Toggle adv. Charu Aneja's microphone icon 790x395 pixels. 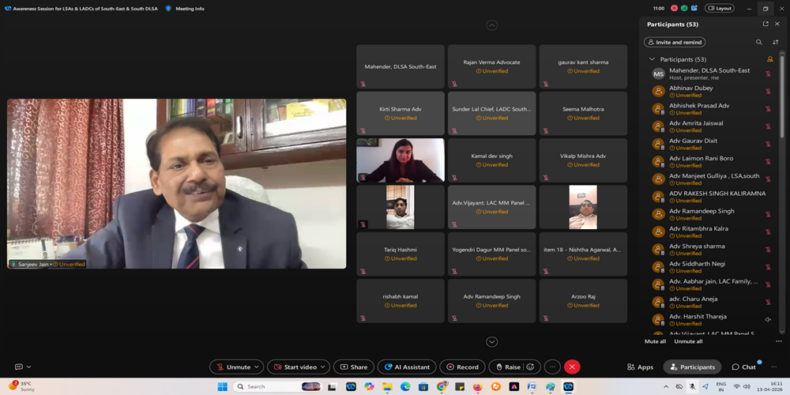tap(768, 302)
